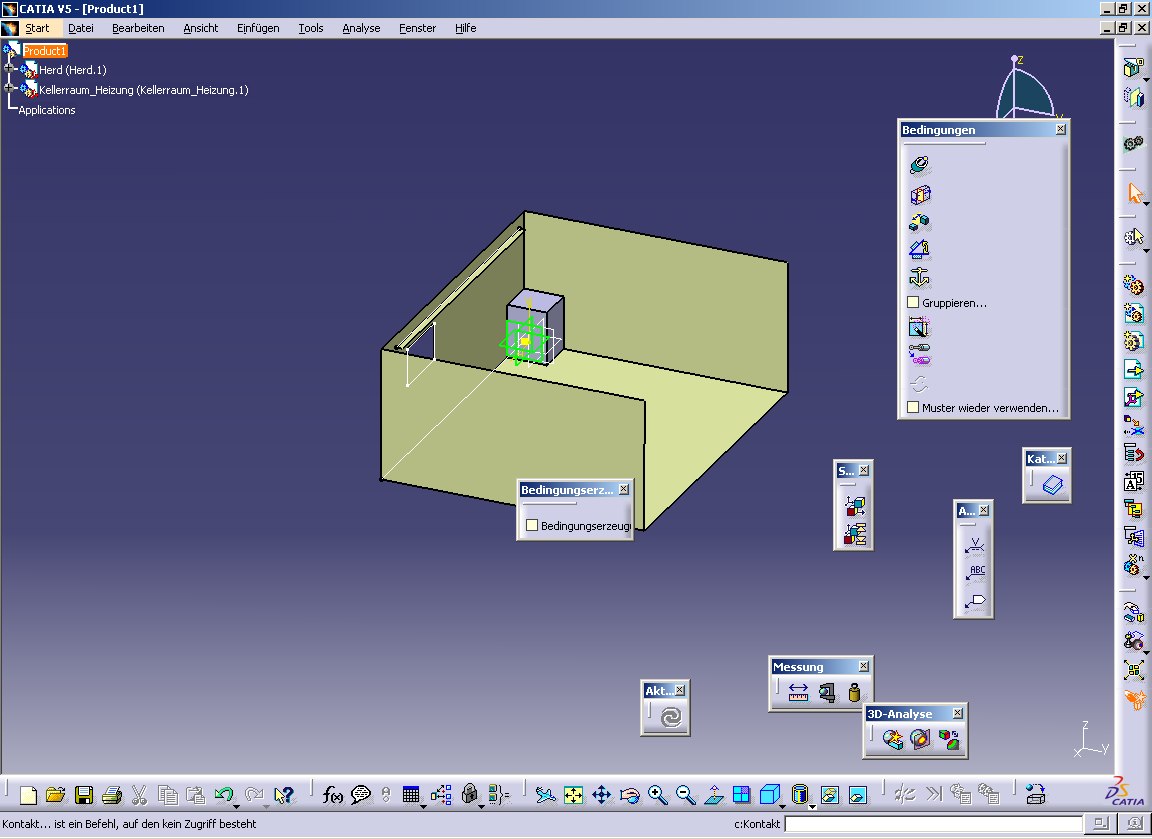1152x839 pixels.
Task: Open the Analyse menu
Action: pyautogui.click(x=361, y=28)
